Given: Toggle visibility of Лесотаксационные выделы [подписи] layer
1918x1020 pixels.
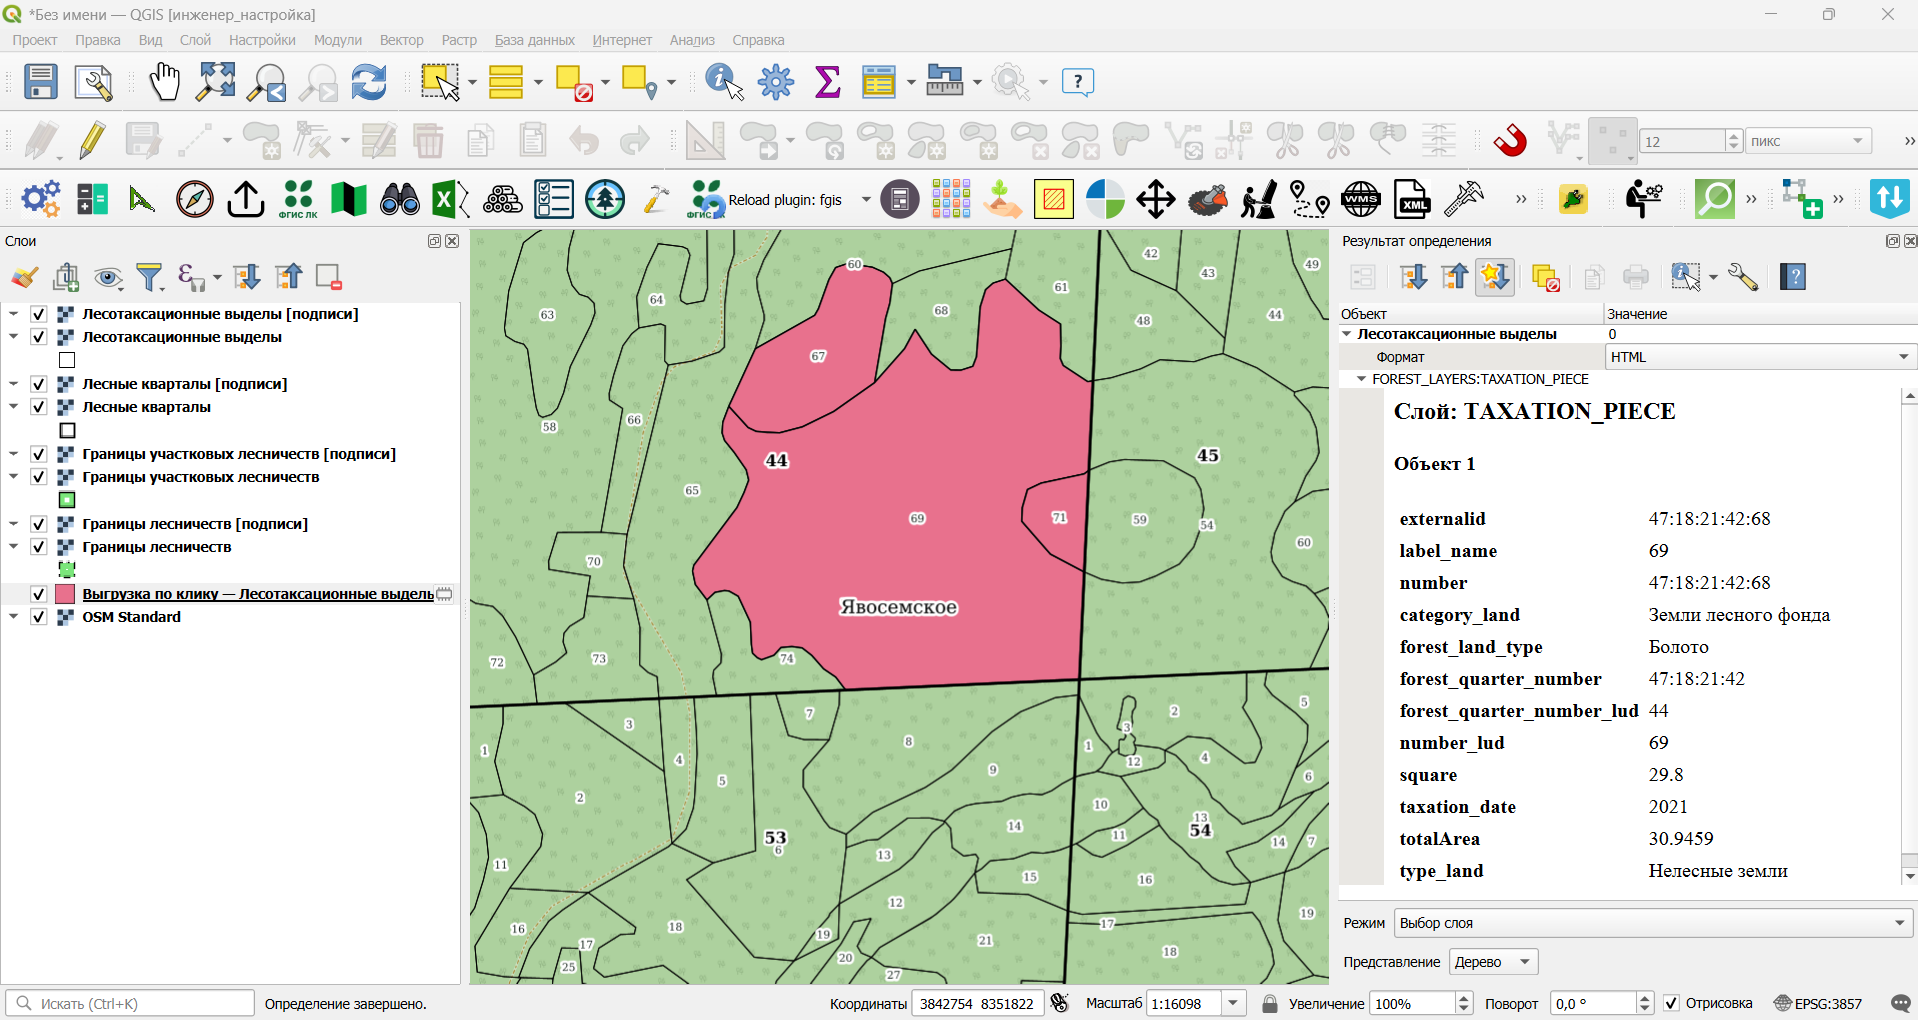Looking at the screenshot, I should 39,314.
